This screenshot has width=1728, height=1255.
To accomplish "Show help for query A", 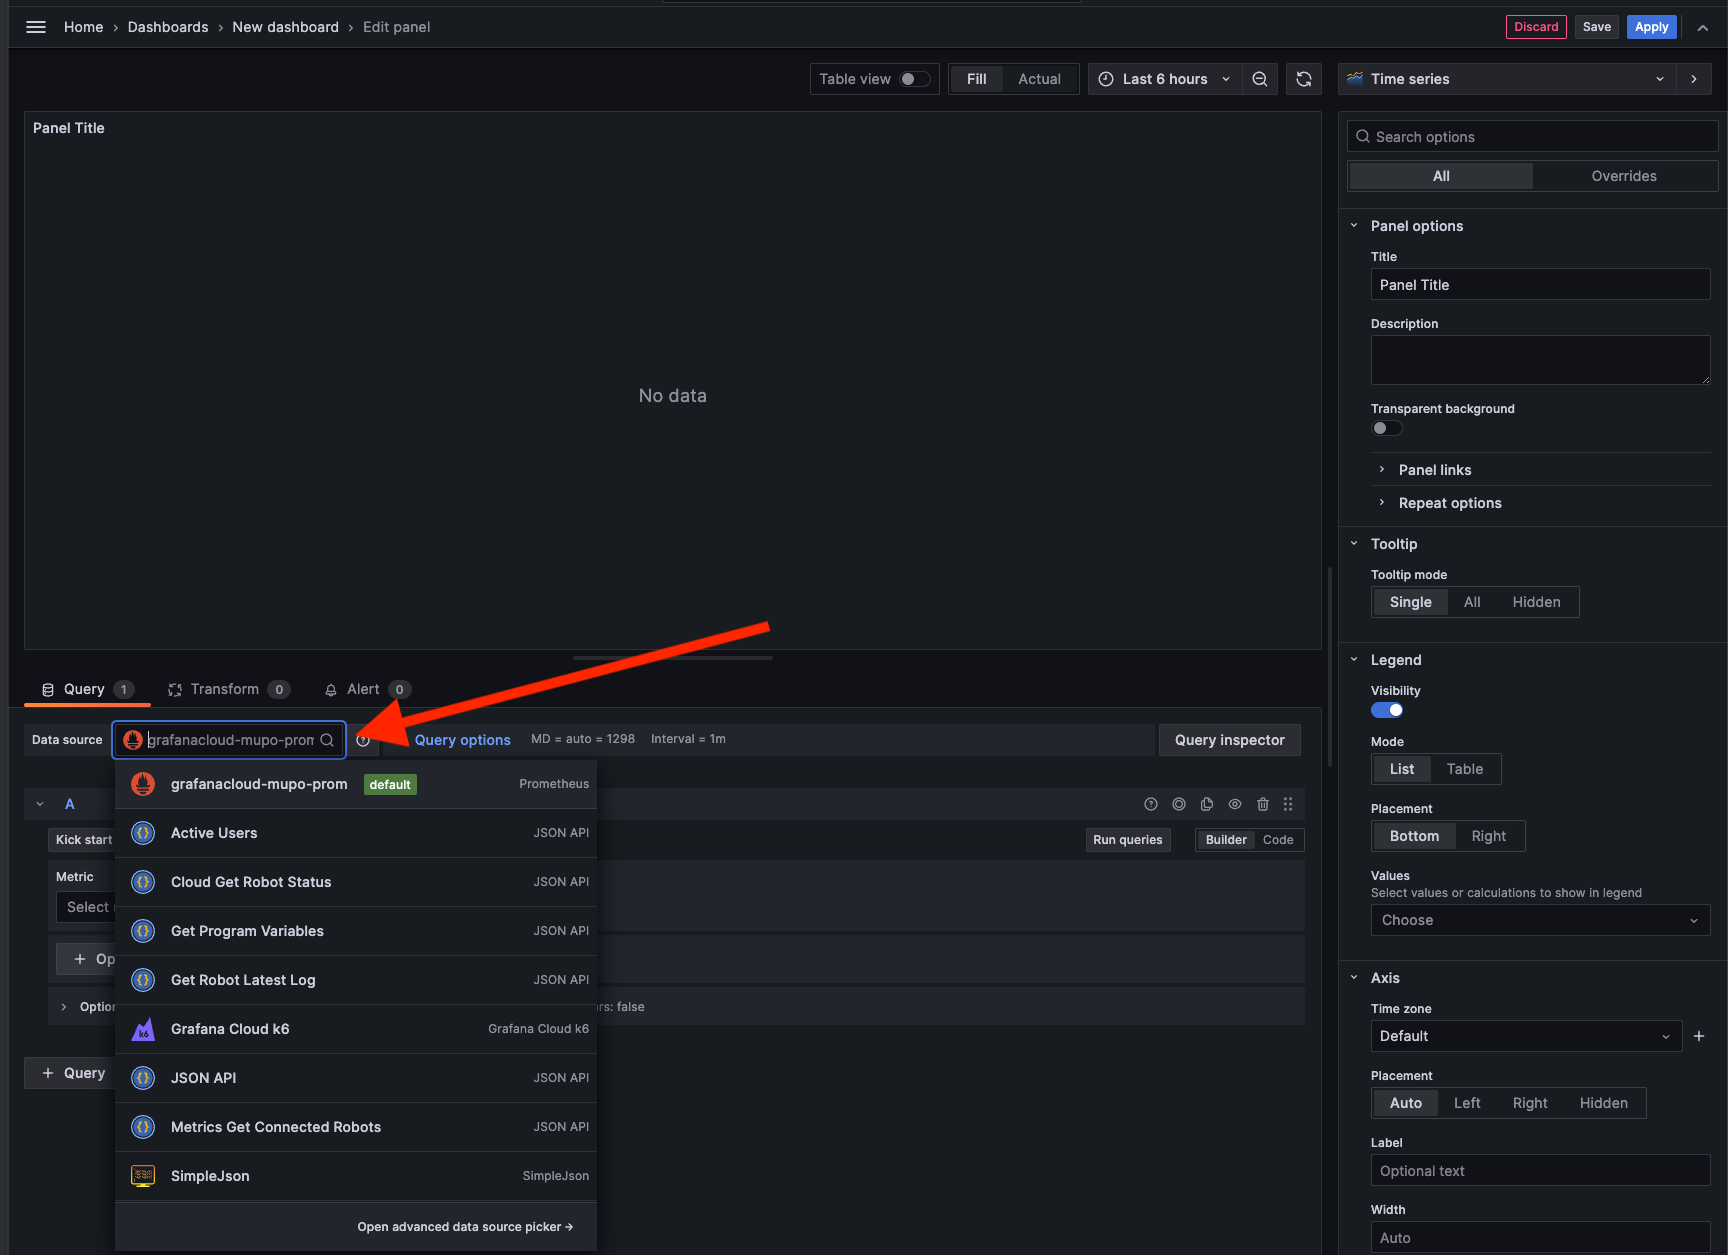I will coord(1151,804).
